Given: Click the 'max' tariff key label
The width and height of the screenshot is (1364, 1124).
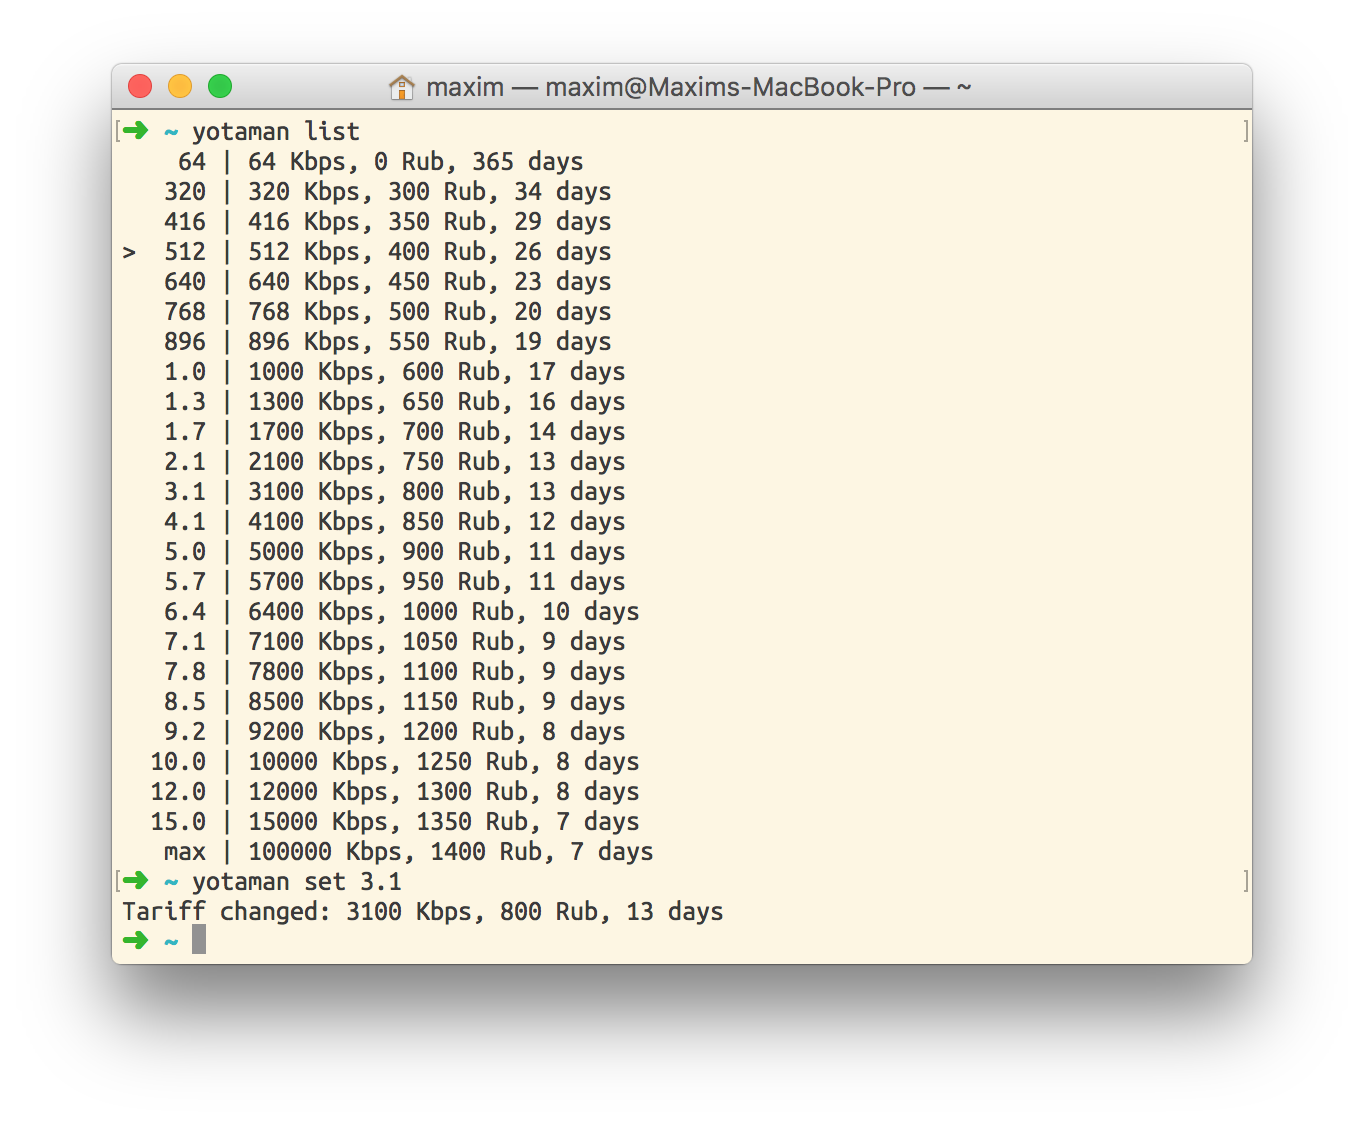Looking at the screenshot, I should click(185, 852).
